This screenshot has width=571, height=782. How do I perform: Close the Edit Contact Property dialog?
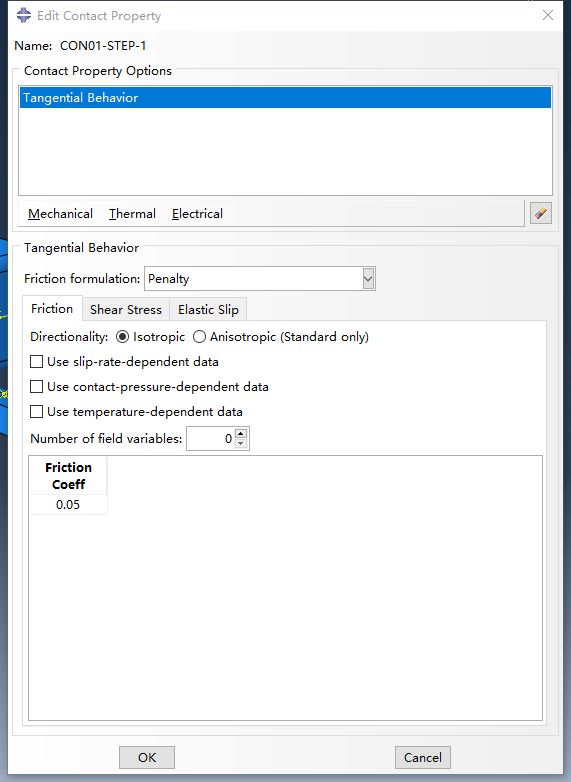tap(548, 15)
